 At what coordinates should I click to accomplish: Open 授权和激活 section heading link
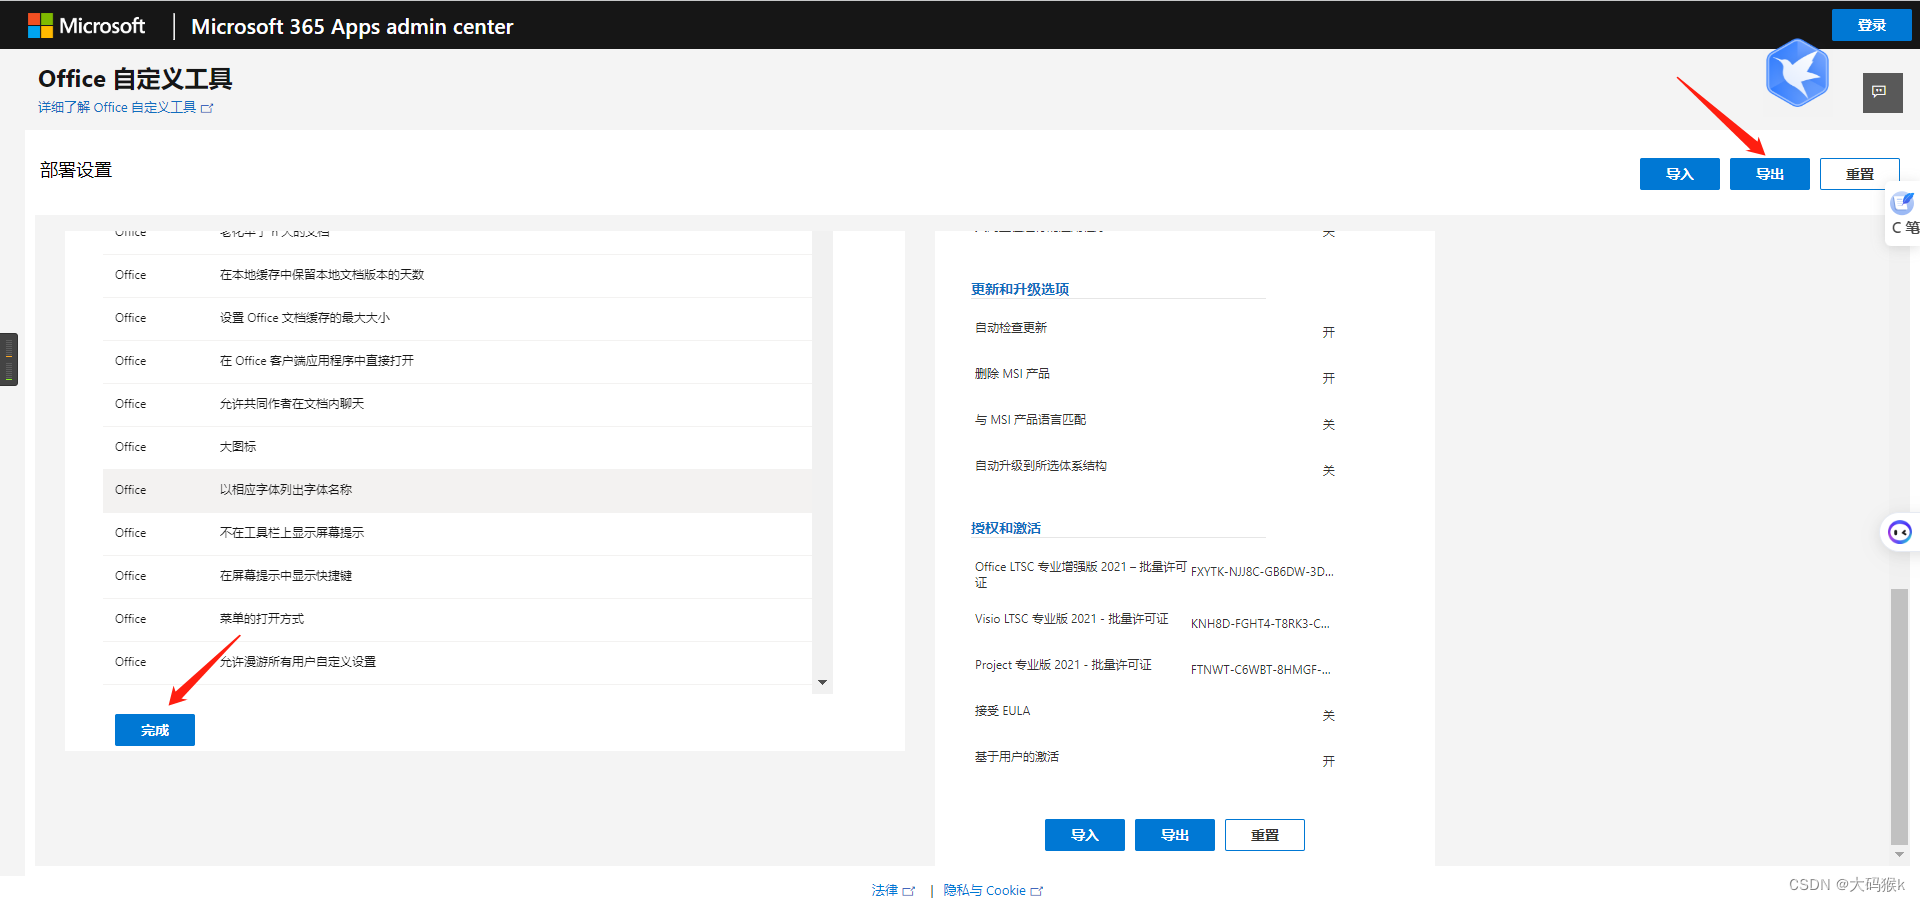pos(1005,528)
